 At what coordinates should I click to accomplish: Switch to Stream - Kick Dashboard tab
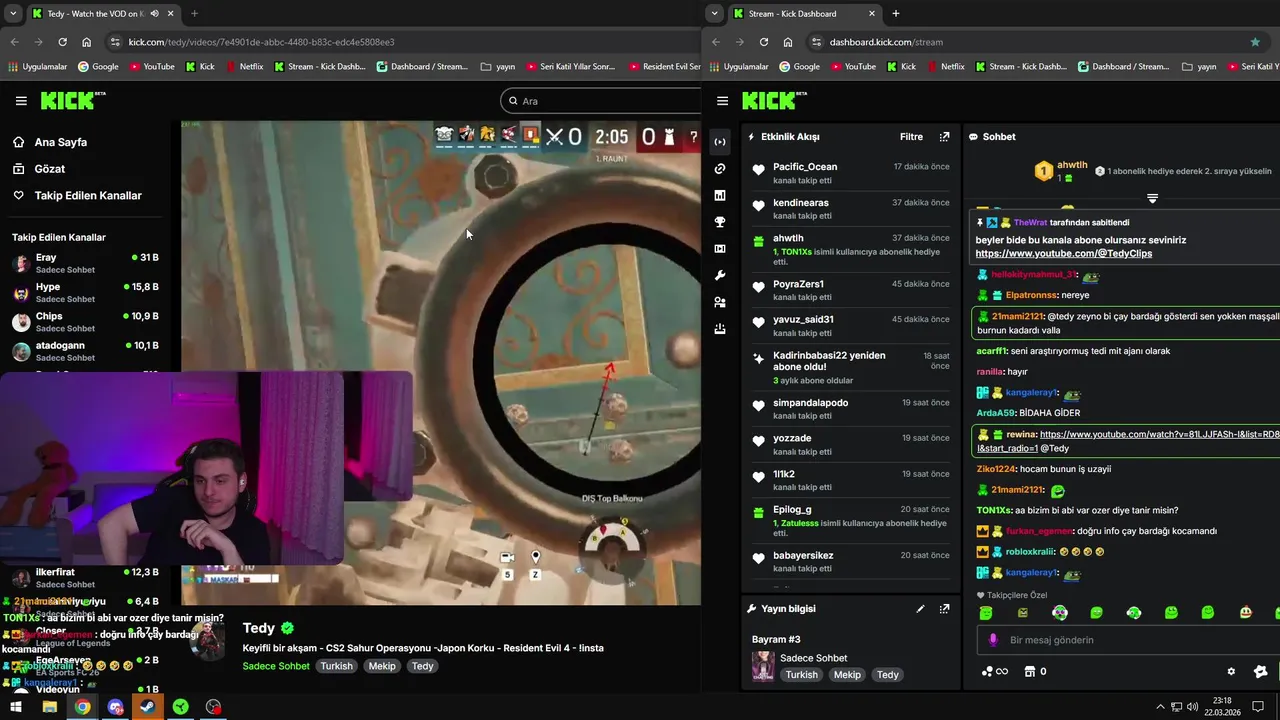coord(803,14)
